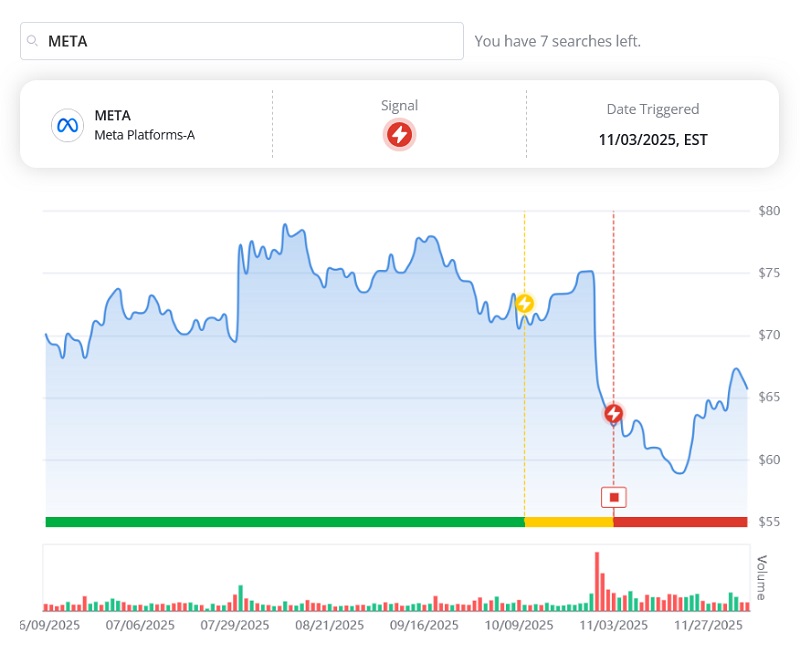Screen dimensions: 800x652
Task: Click the Meta Platforms logo icon
Action: coord(66,124)
